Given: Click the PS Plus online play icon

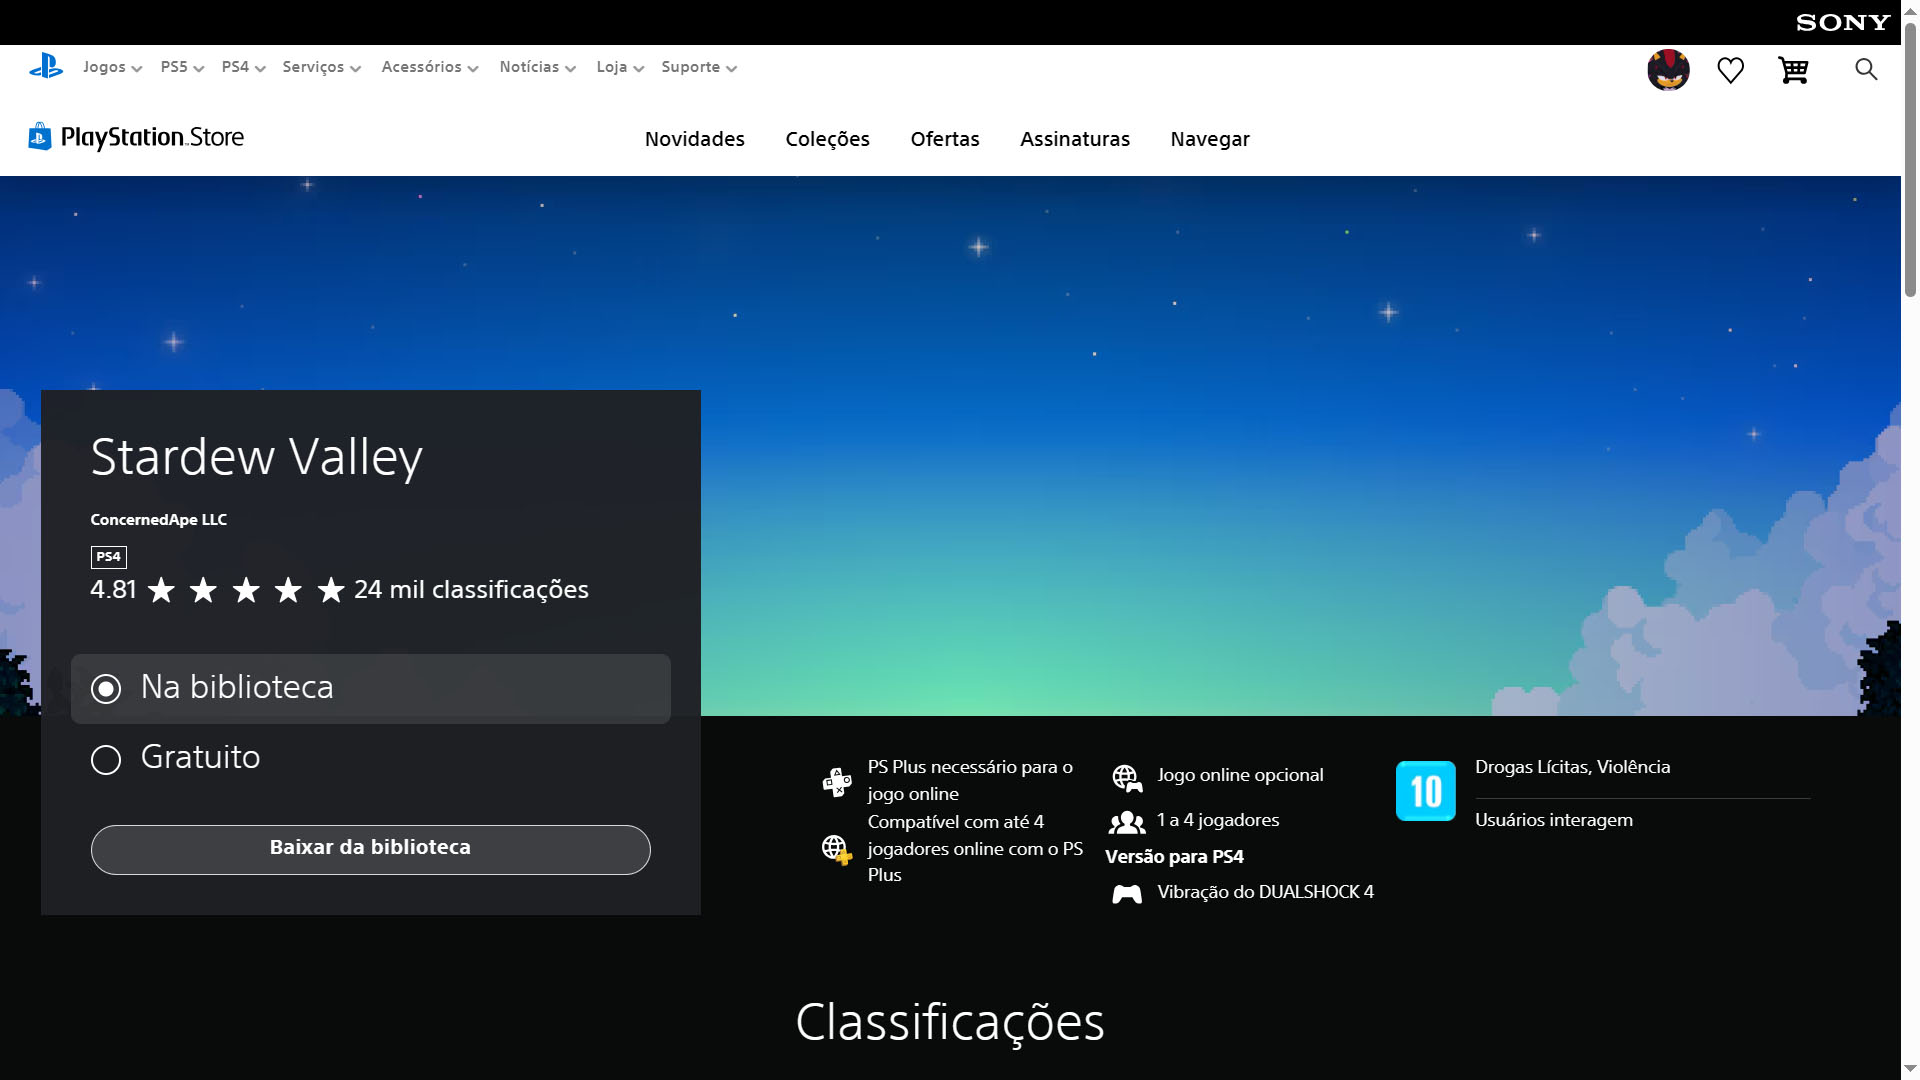Looking at the screenshot, I should pyautogui.click(x=837, y=781).
